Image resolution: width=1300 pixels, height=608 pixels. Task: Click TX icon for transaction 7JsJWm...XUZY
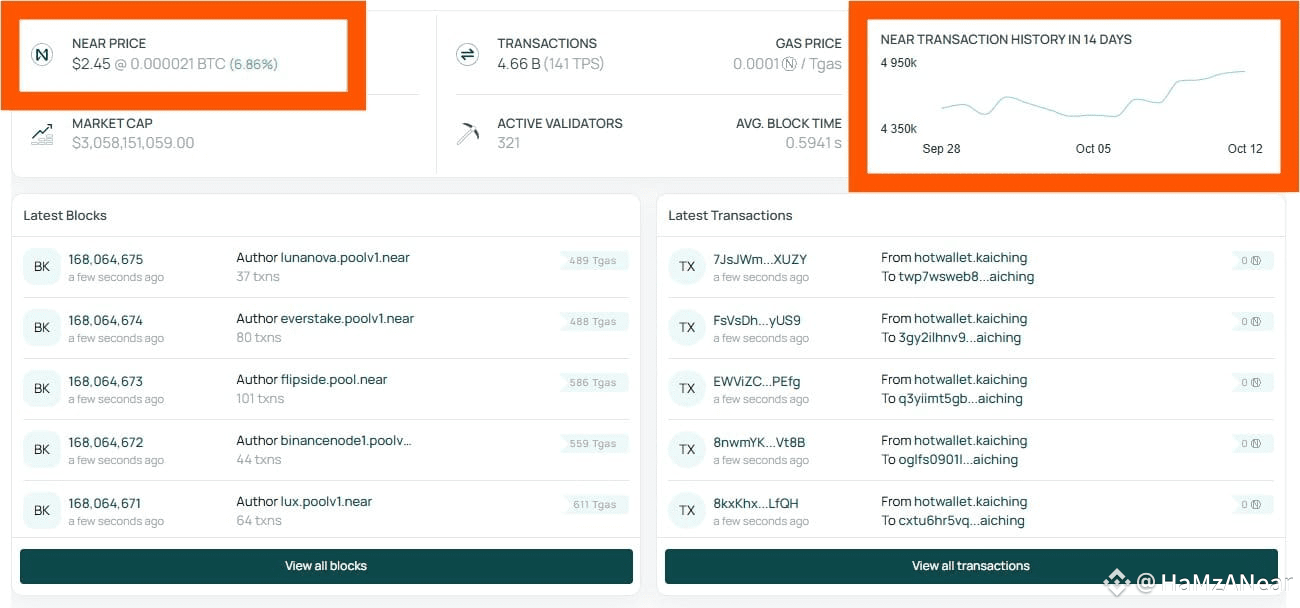pyautogui.click(x=687, y=267)
